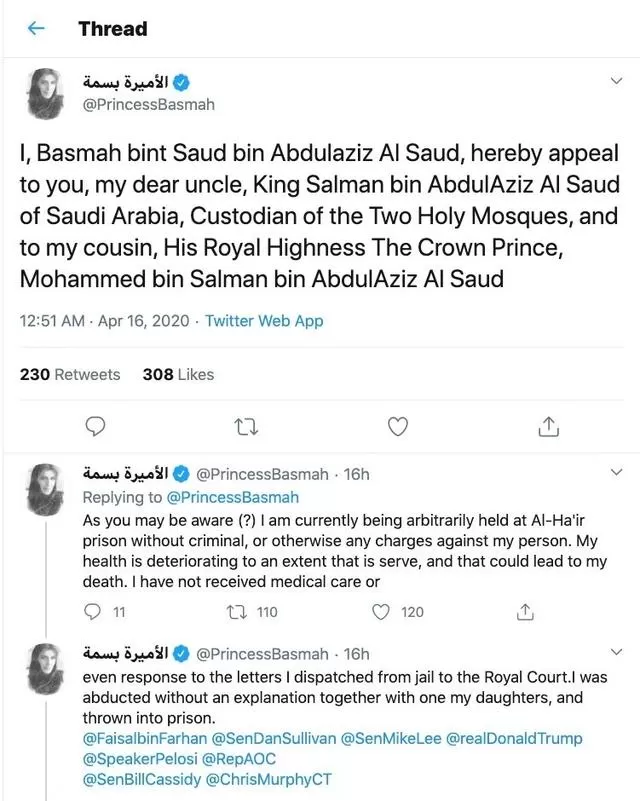This screenshot has height=801, width=640.
Task: Open the @SpeakerPelosi mention
Action: coord(140,759)
